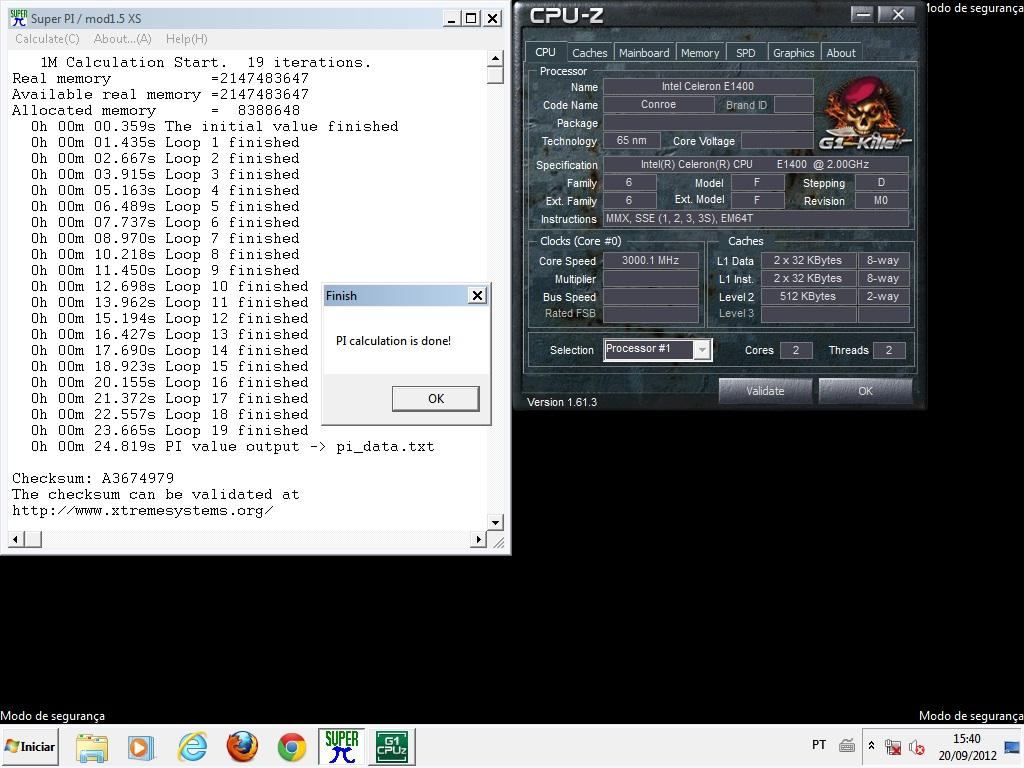Minimize the CPU-Z window

tap(862, 14)
